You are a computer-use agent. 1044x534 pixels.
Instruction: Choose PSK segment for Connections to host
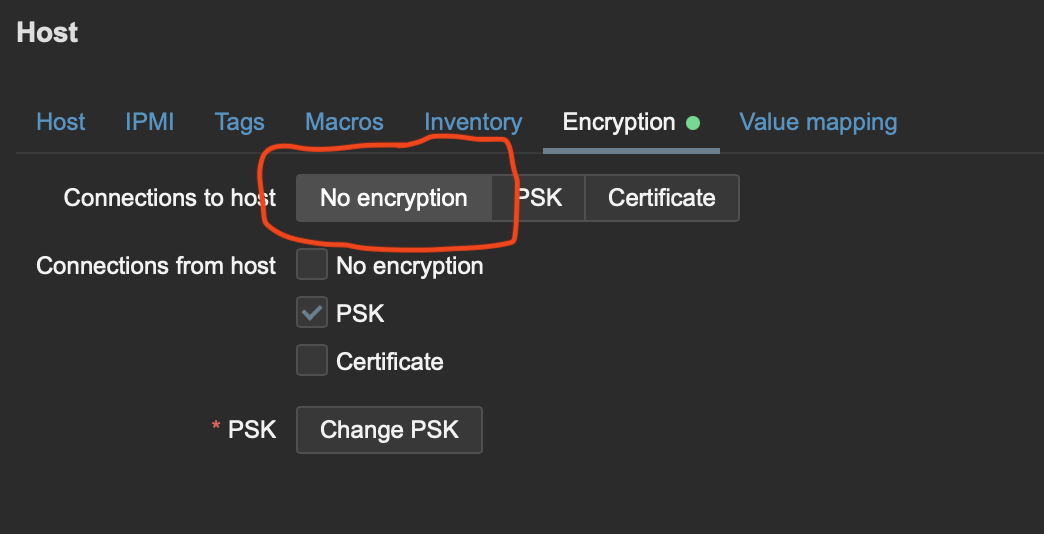coord(540,198)
